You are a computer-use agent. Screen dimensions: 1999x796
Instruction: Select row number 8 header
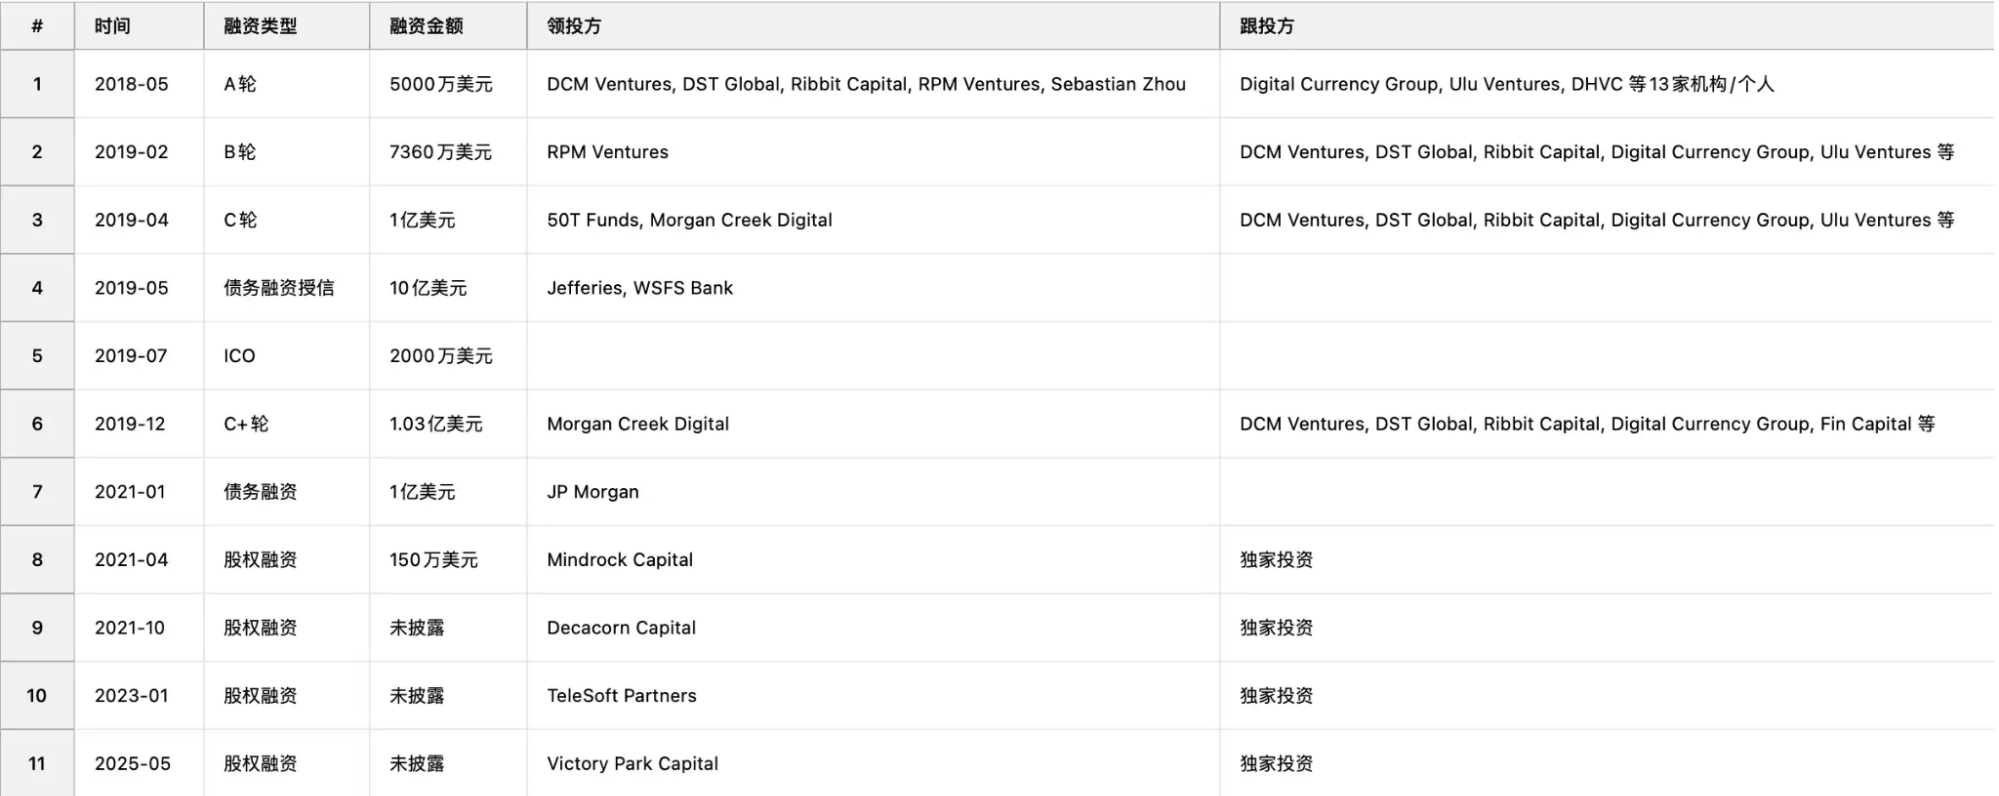pos(37,560)
